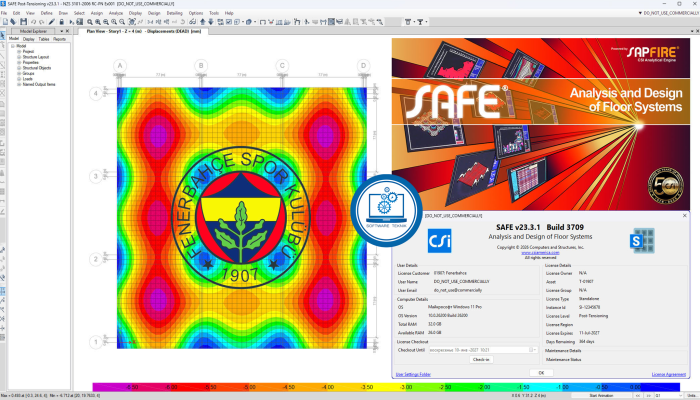This screenshot has height=400, width=700.
Task: Click the pointer select tool in left toolbar
Action: coord(3,35)
